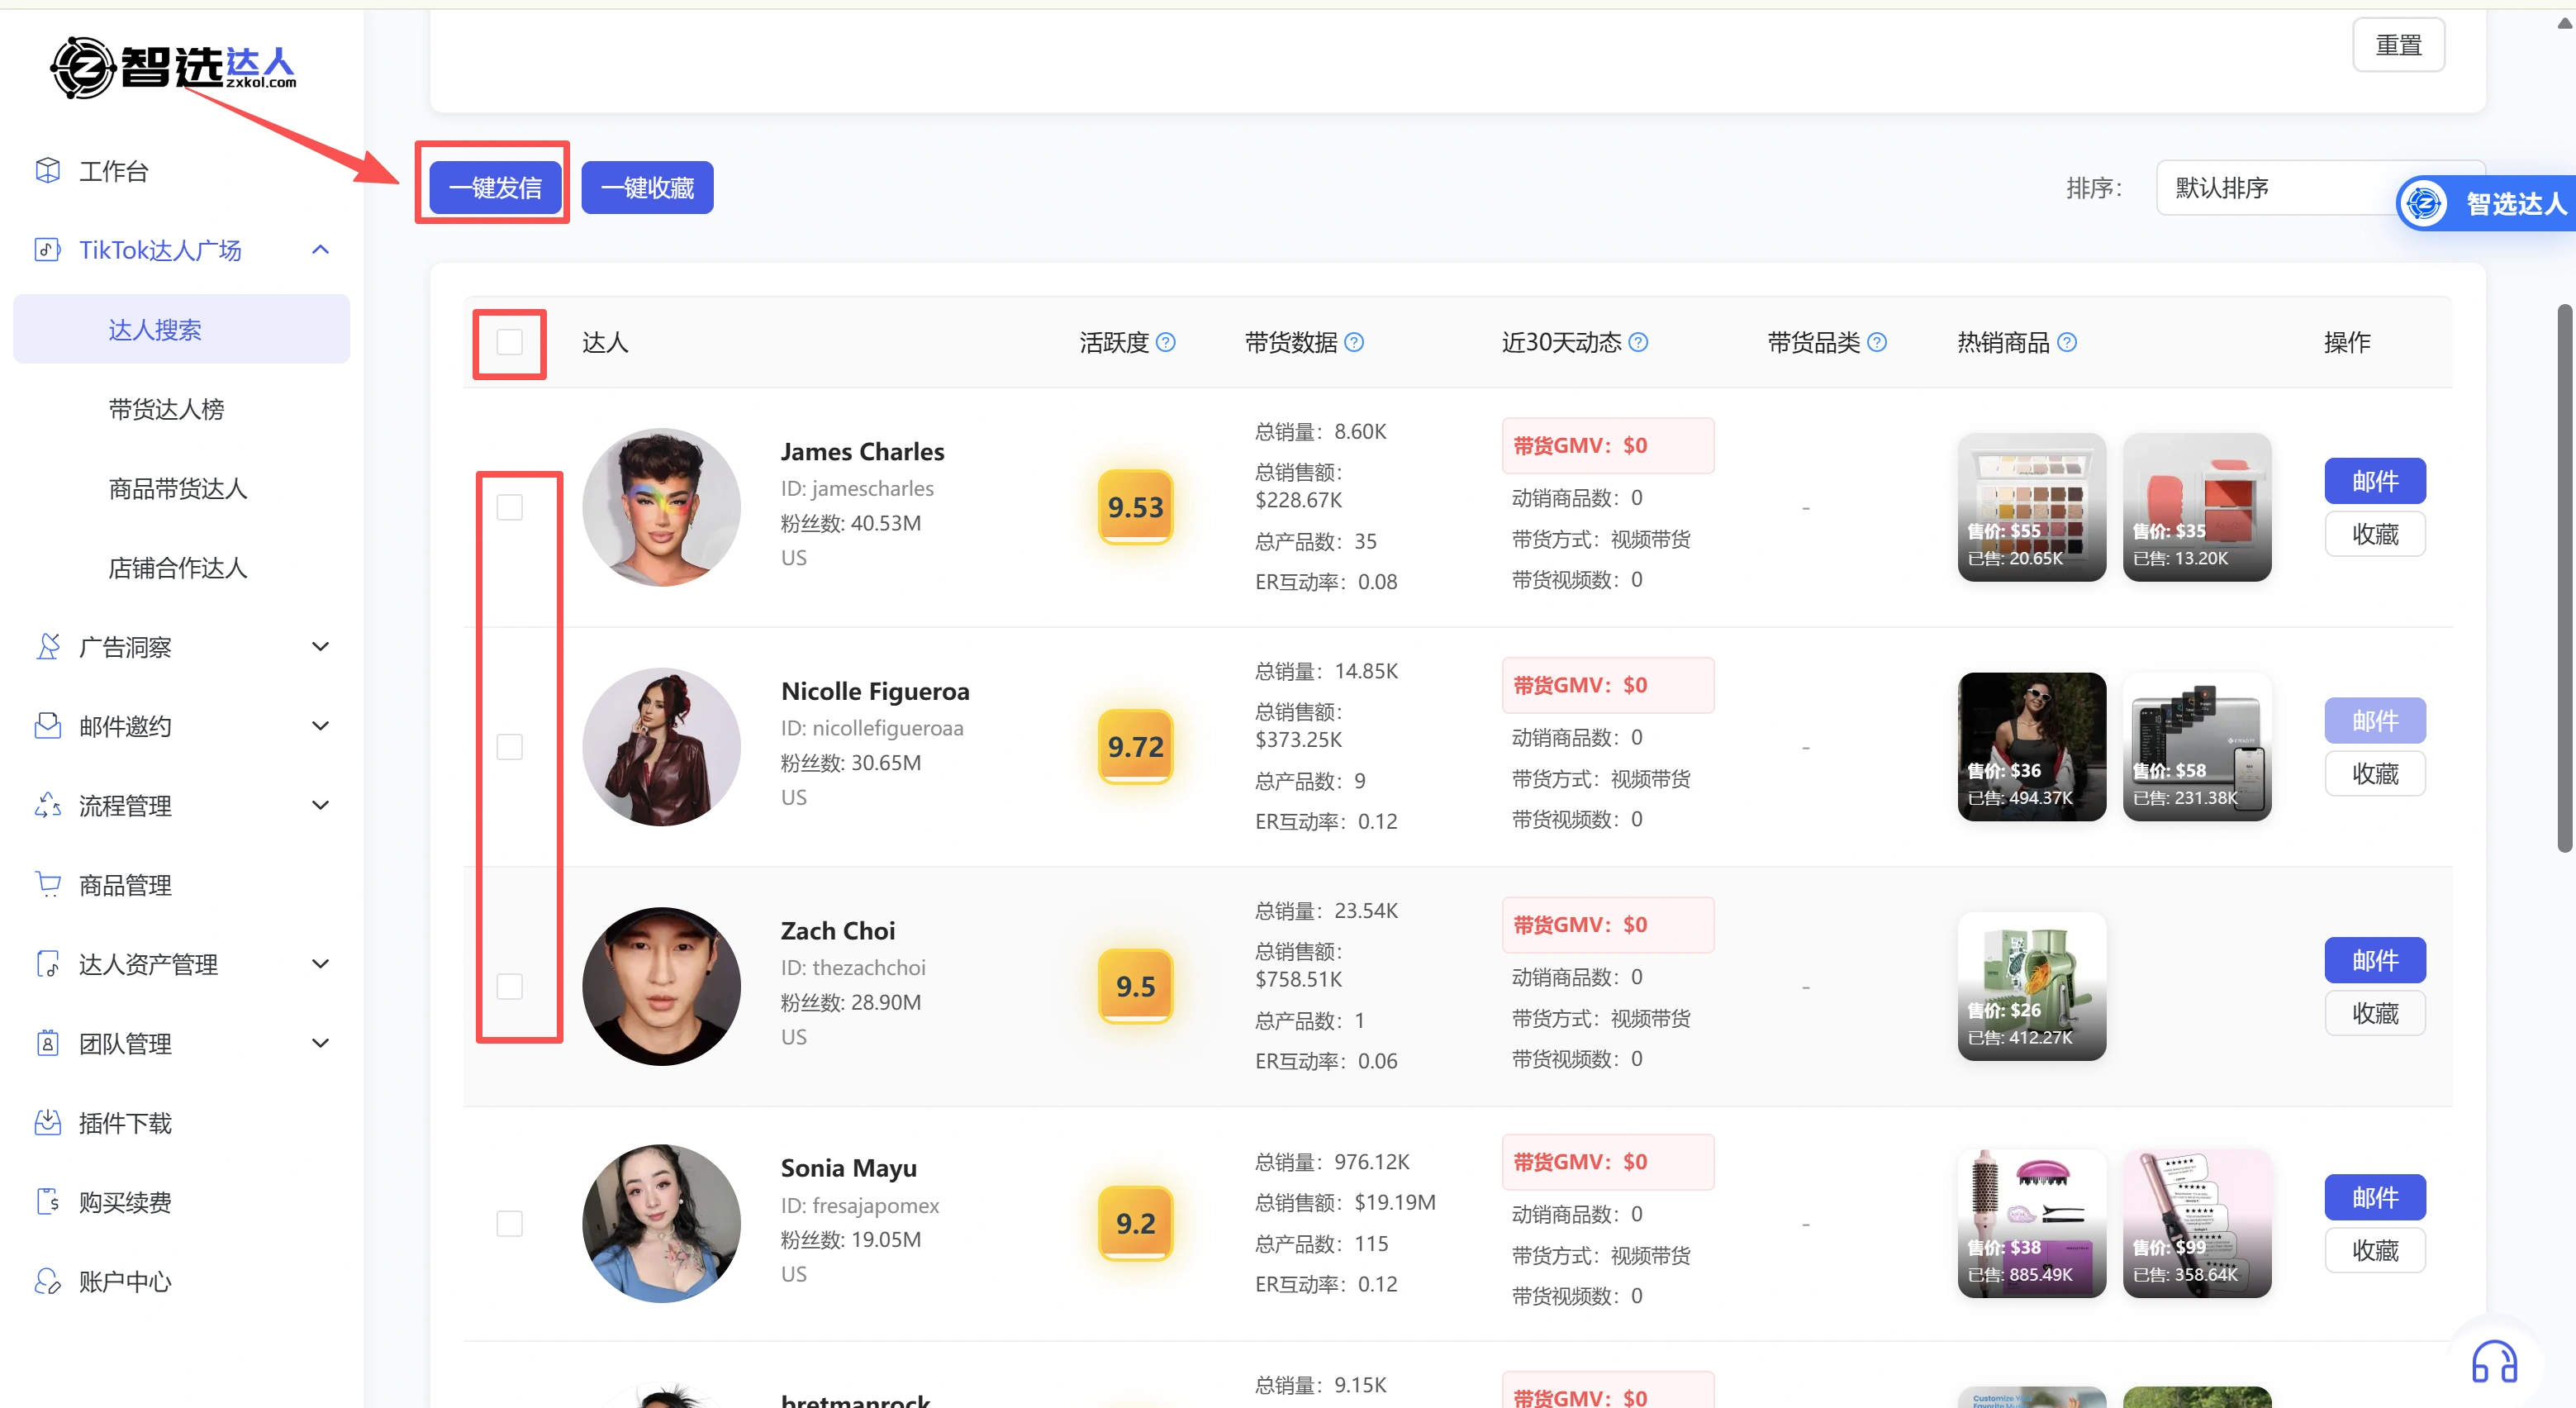Click the help icon beside 带货数据

[x=1354, y=343]
